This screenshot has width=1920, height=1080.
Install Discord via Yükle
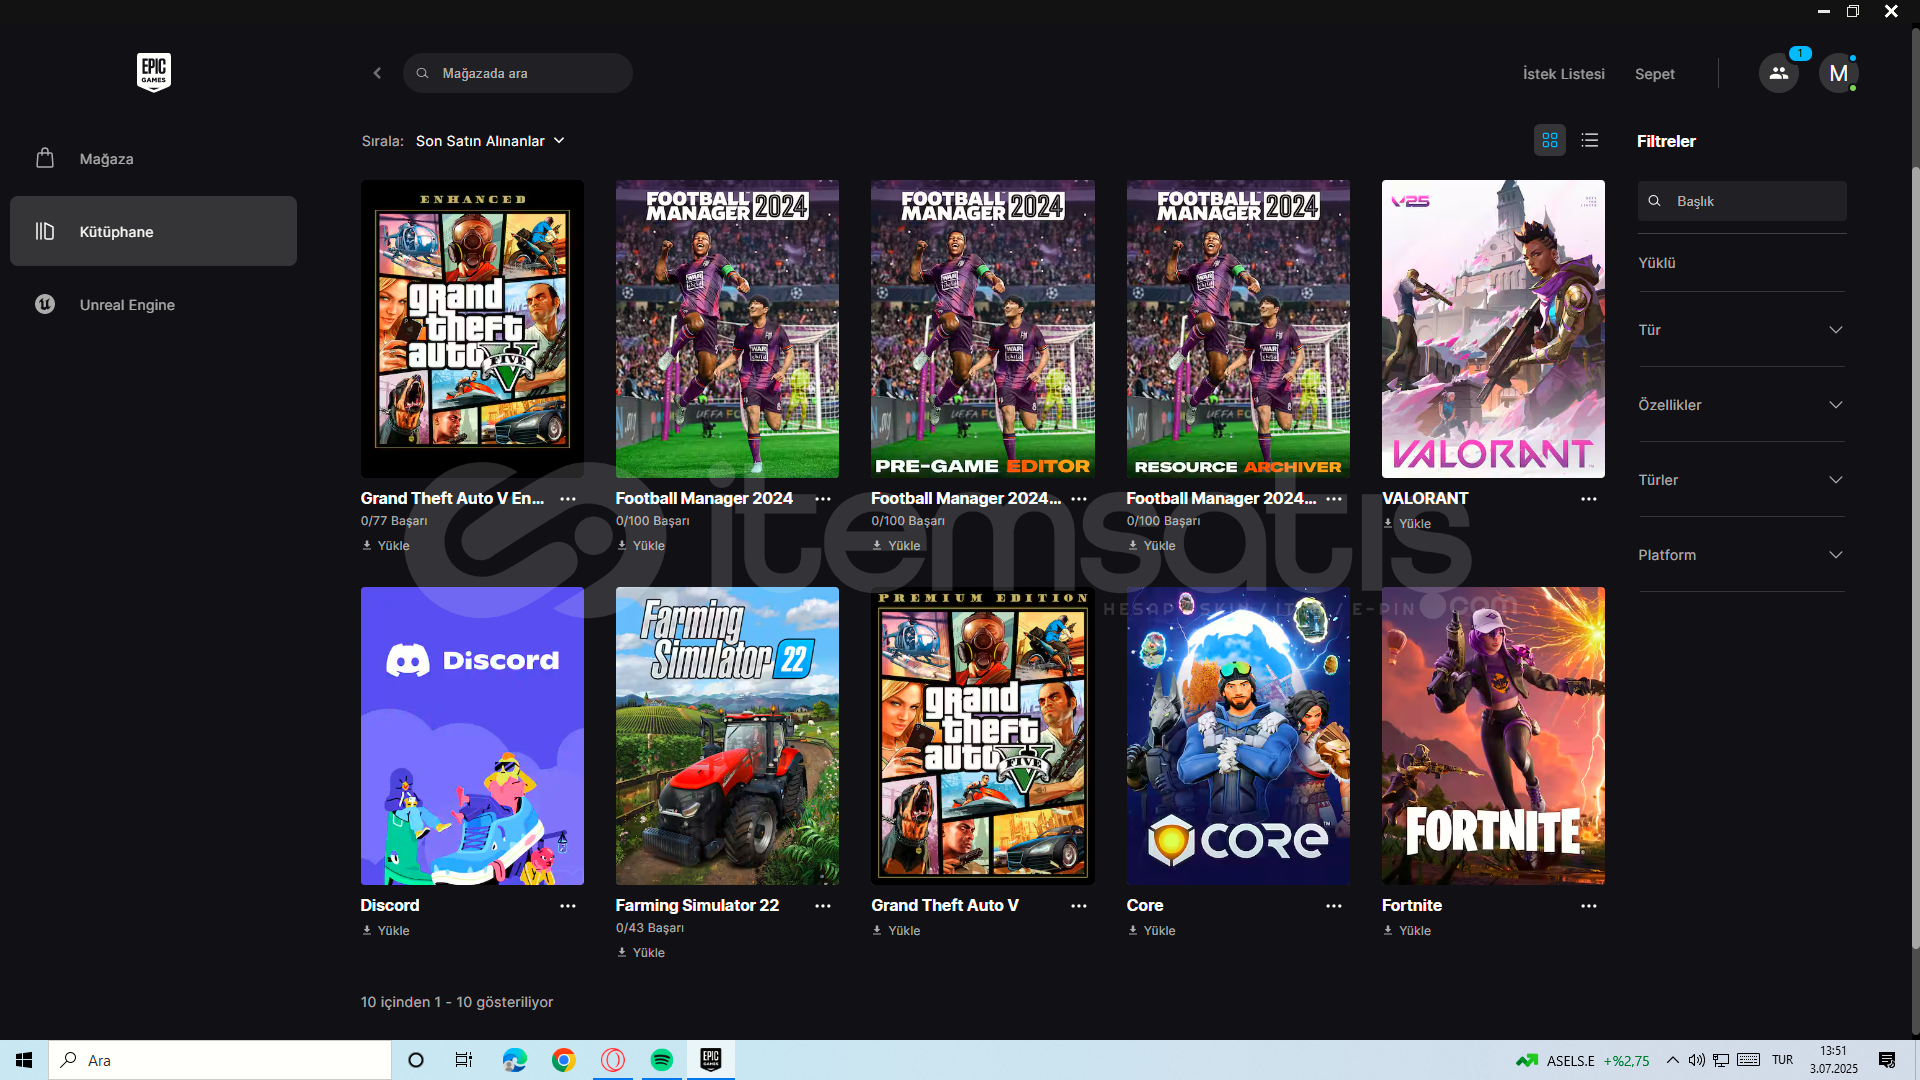tap(386, 930)
